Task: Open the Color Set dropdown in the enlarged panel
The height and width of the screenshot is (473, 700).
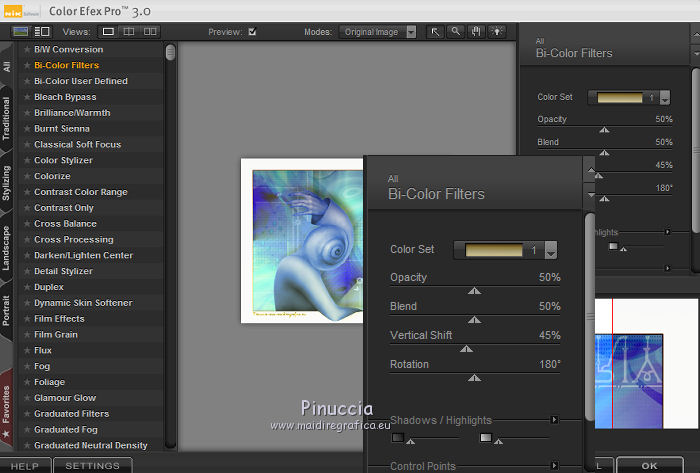Action: [x=550, y=251]
